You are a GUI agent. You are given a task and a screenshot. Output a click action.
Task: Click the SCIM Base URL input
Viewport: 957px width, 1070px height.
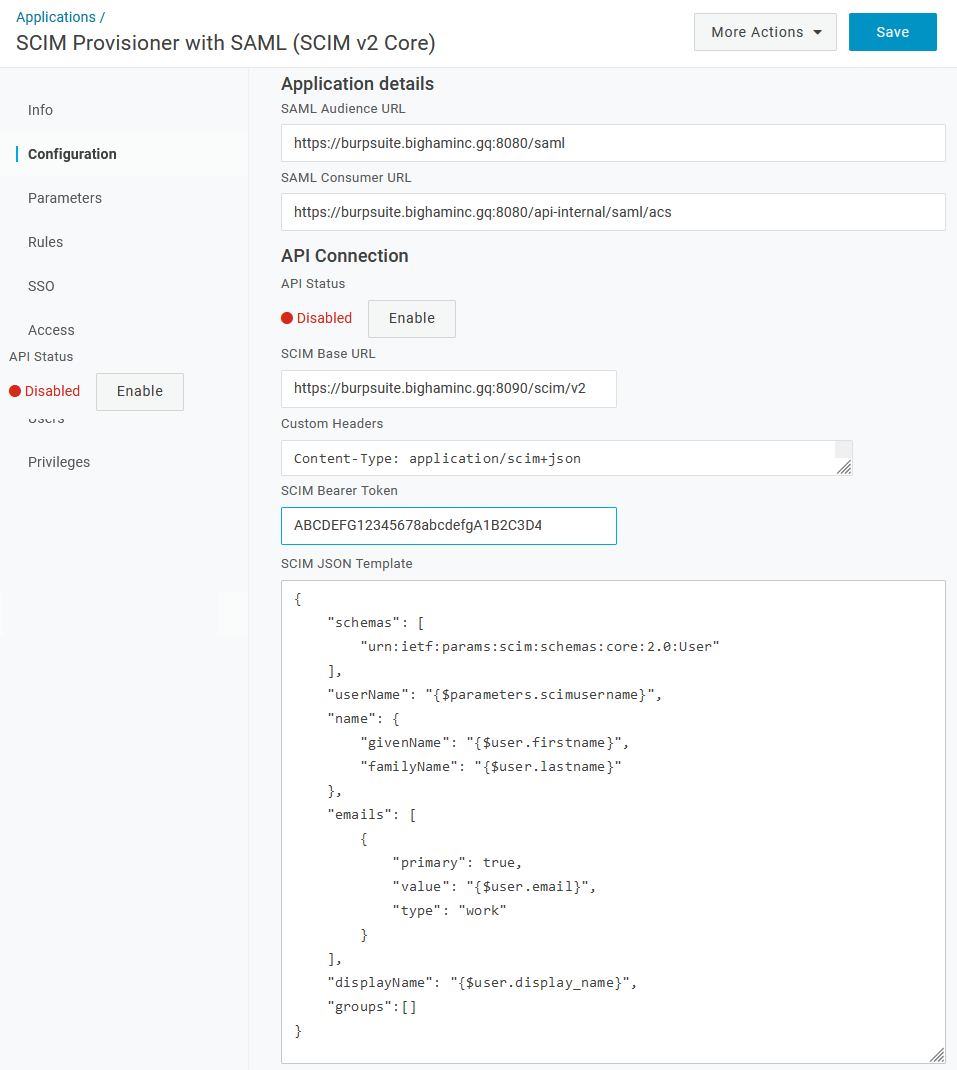tap(448, 389)
